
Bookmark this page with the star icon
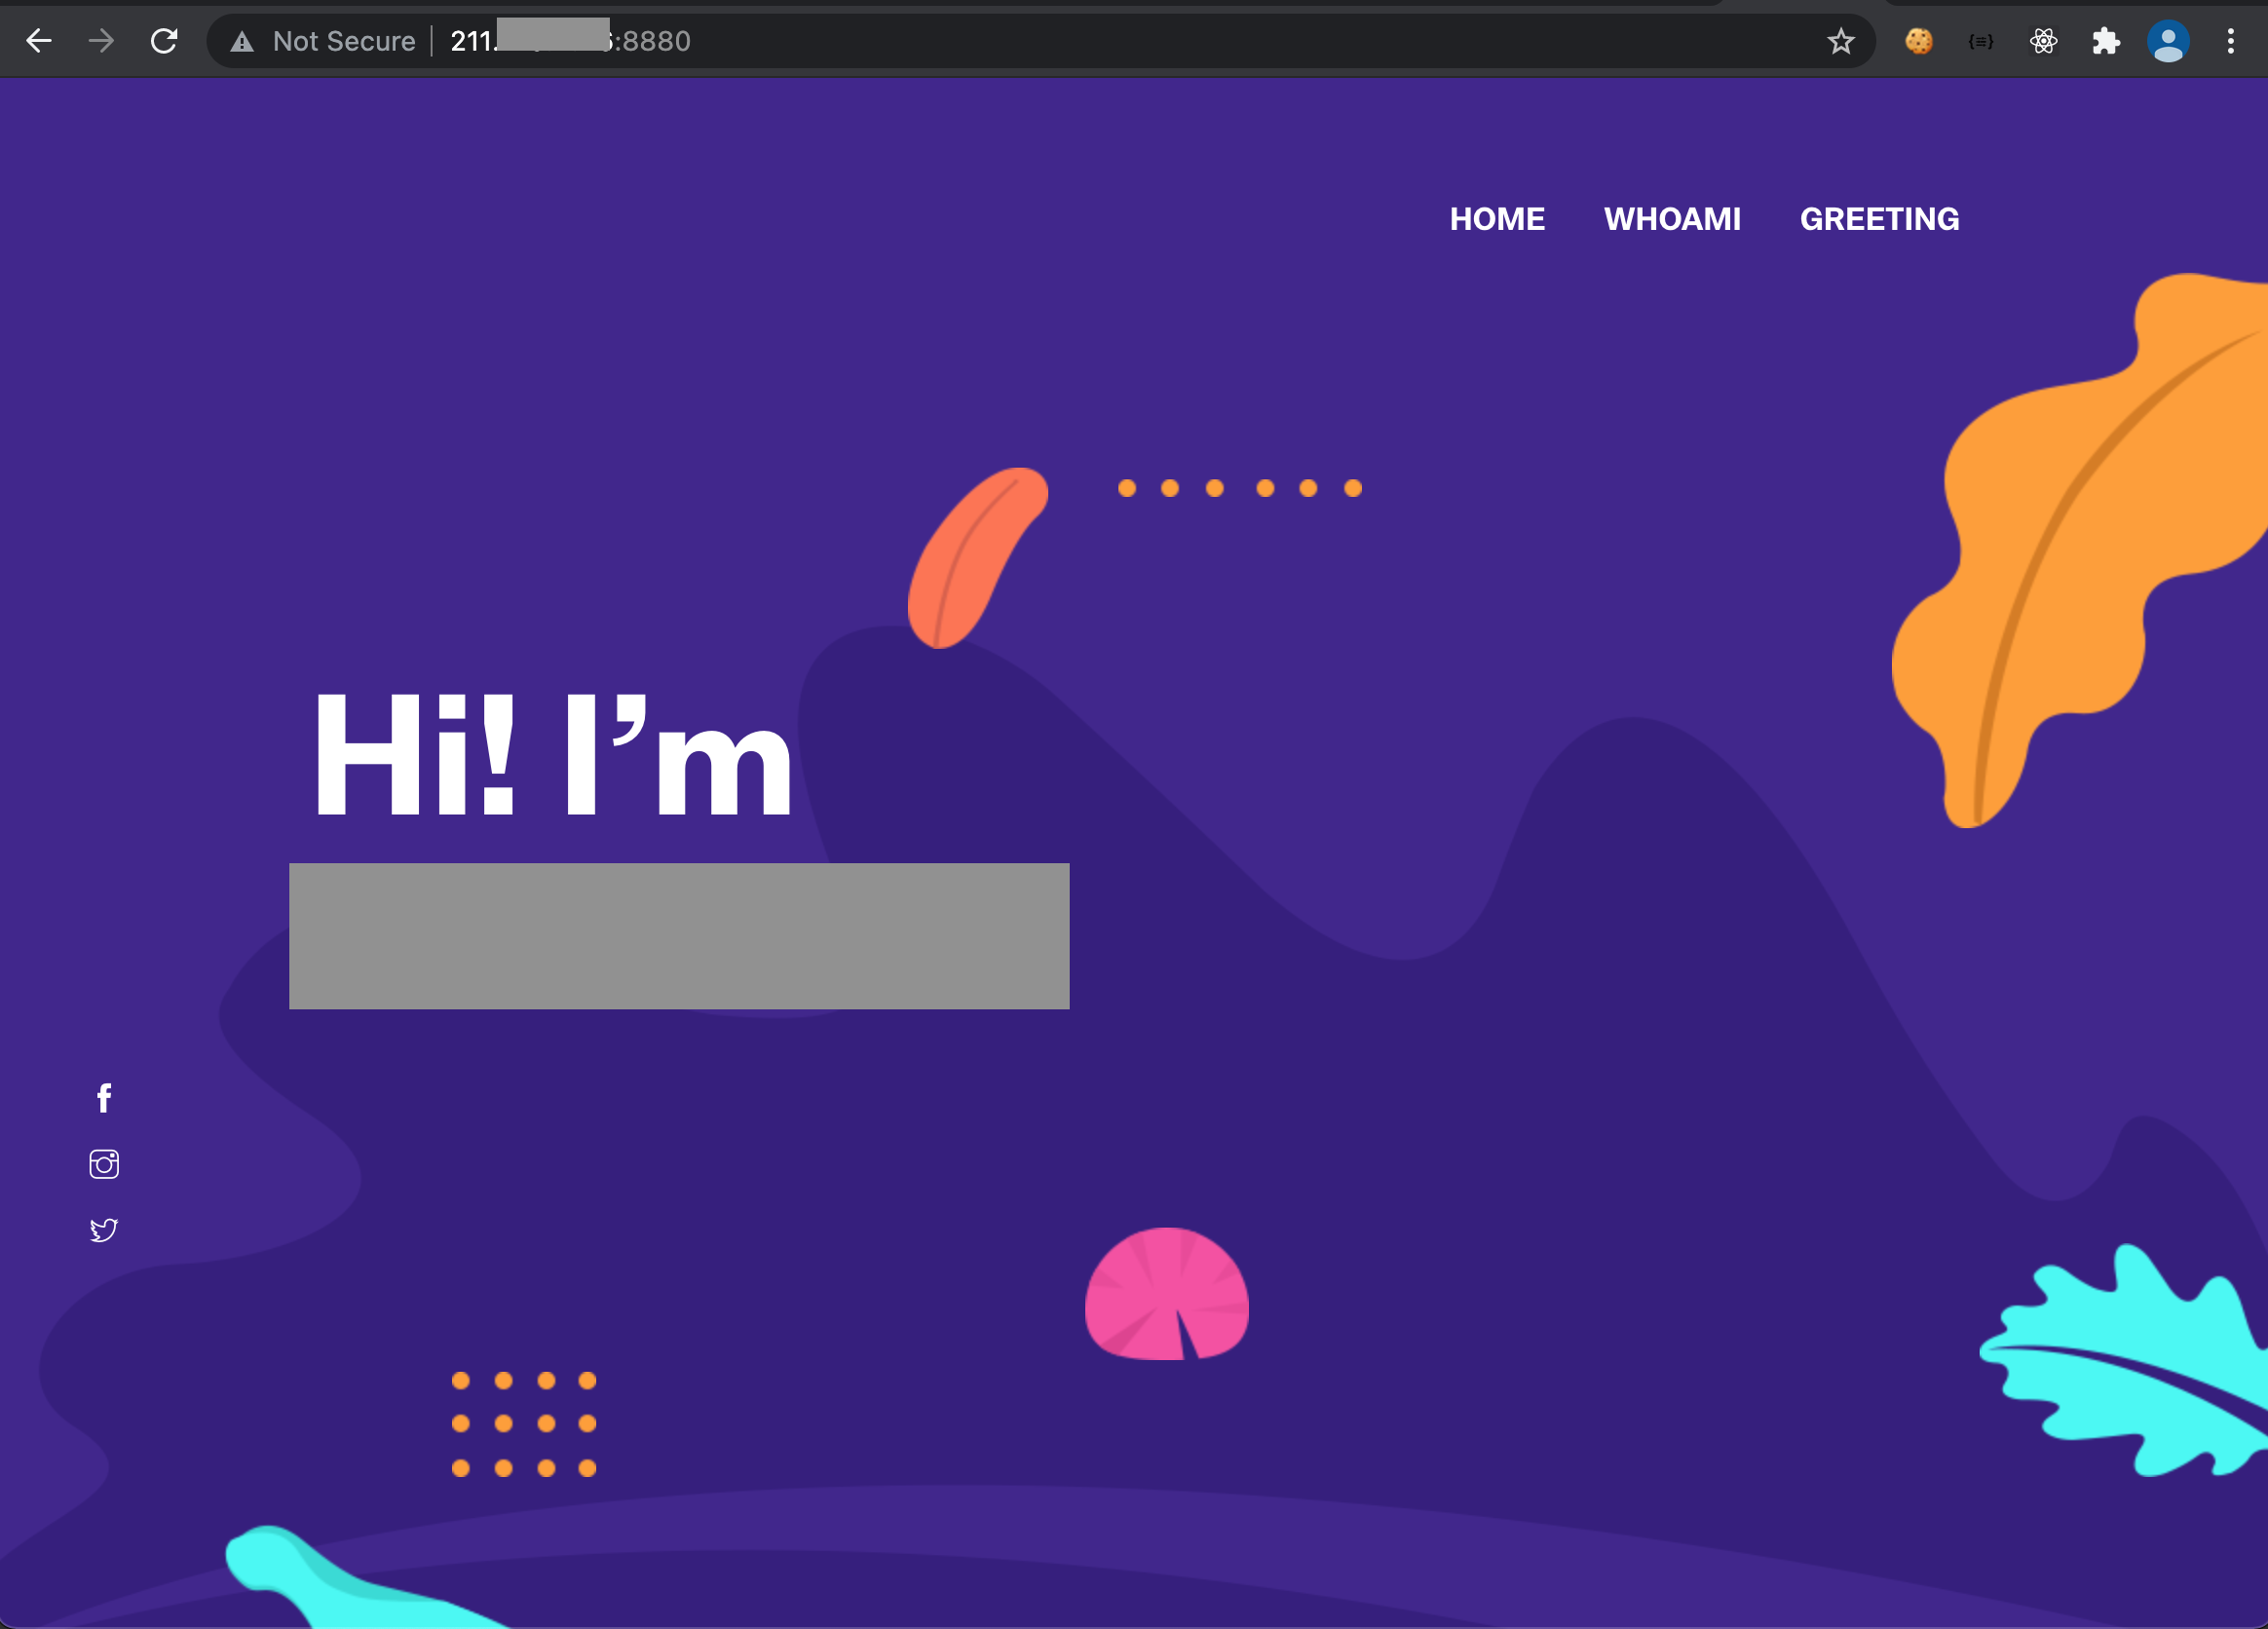point(1841,41)
